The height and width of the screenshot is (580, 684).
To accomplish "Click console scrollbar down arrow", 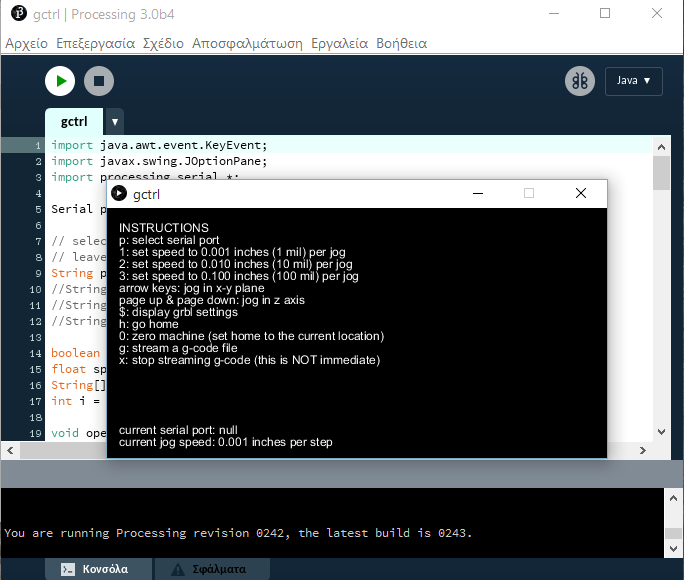I will click(x=673, y=549).
